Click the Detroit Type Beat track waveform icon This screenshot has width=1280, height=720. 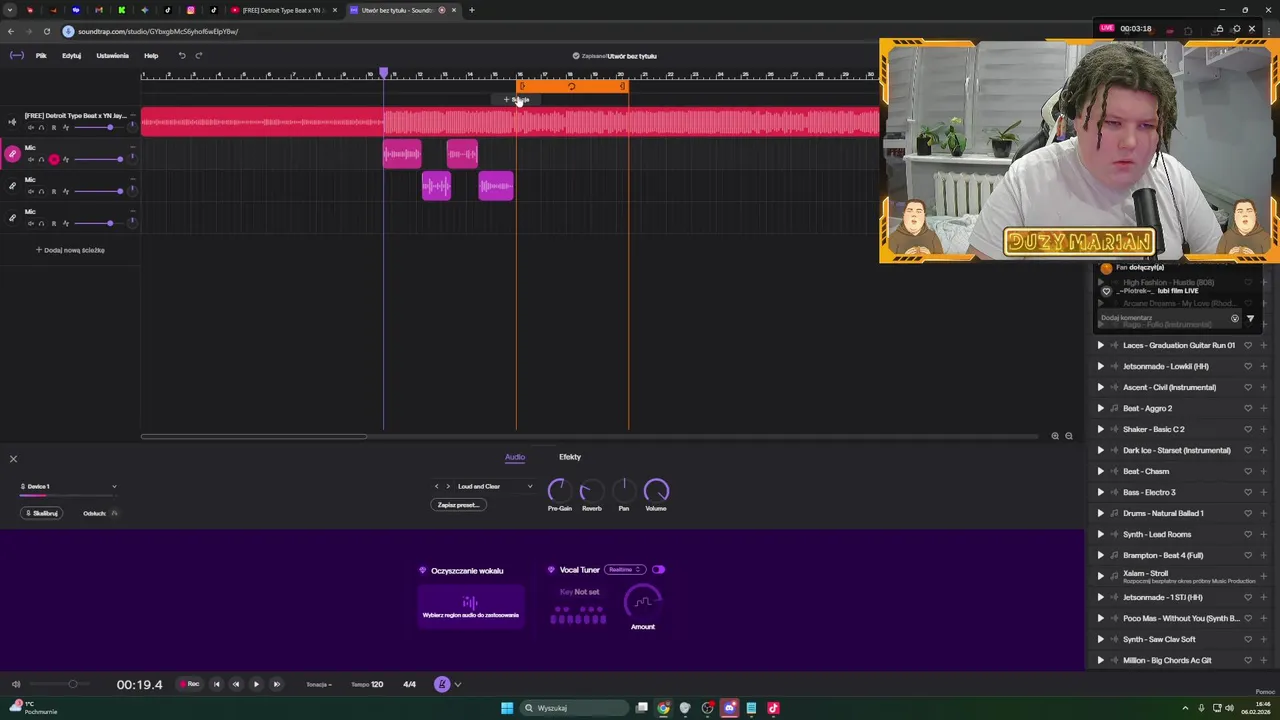coord(13,122)
